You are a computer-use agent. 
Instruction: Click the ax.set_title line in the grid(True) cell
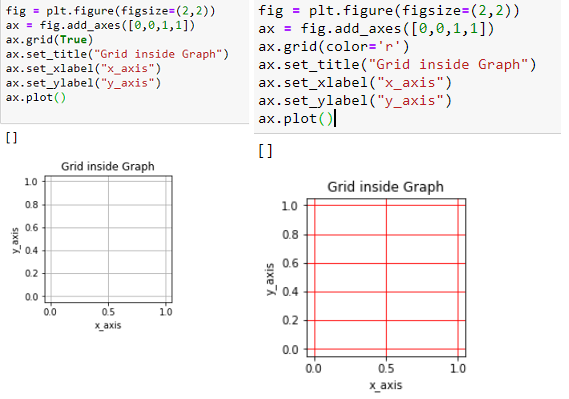click(x=117, y=54)
